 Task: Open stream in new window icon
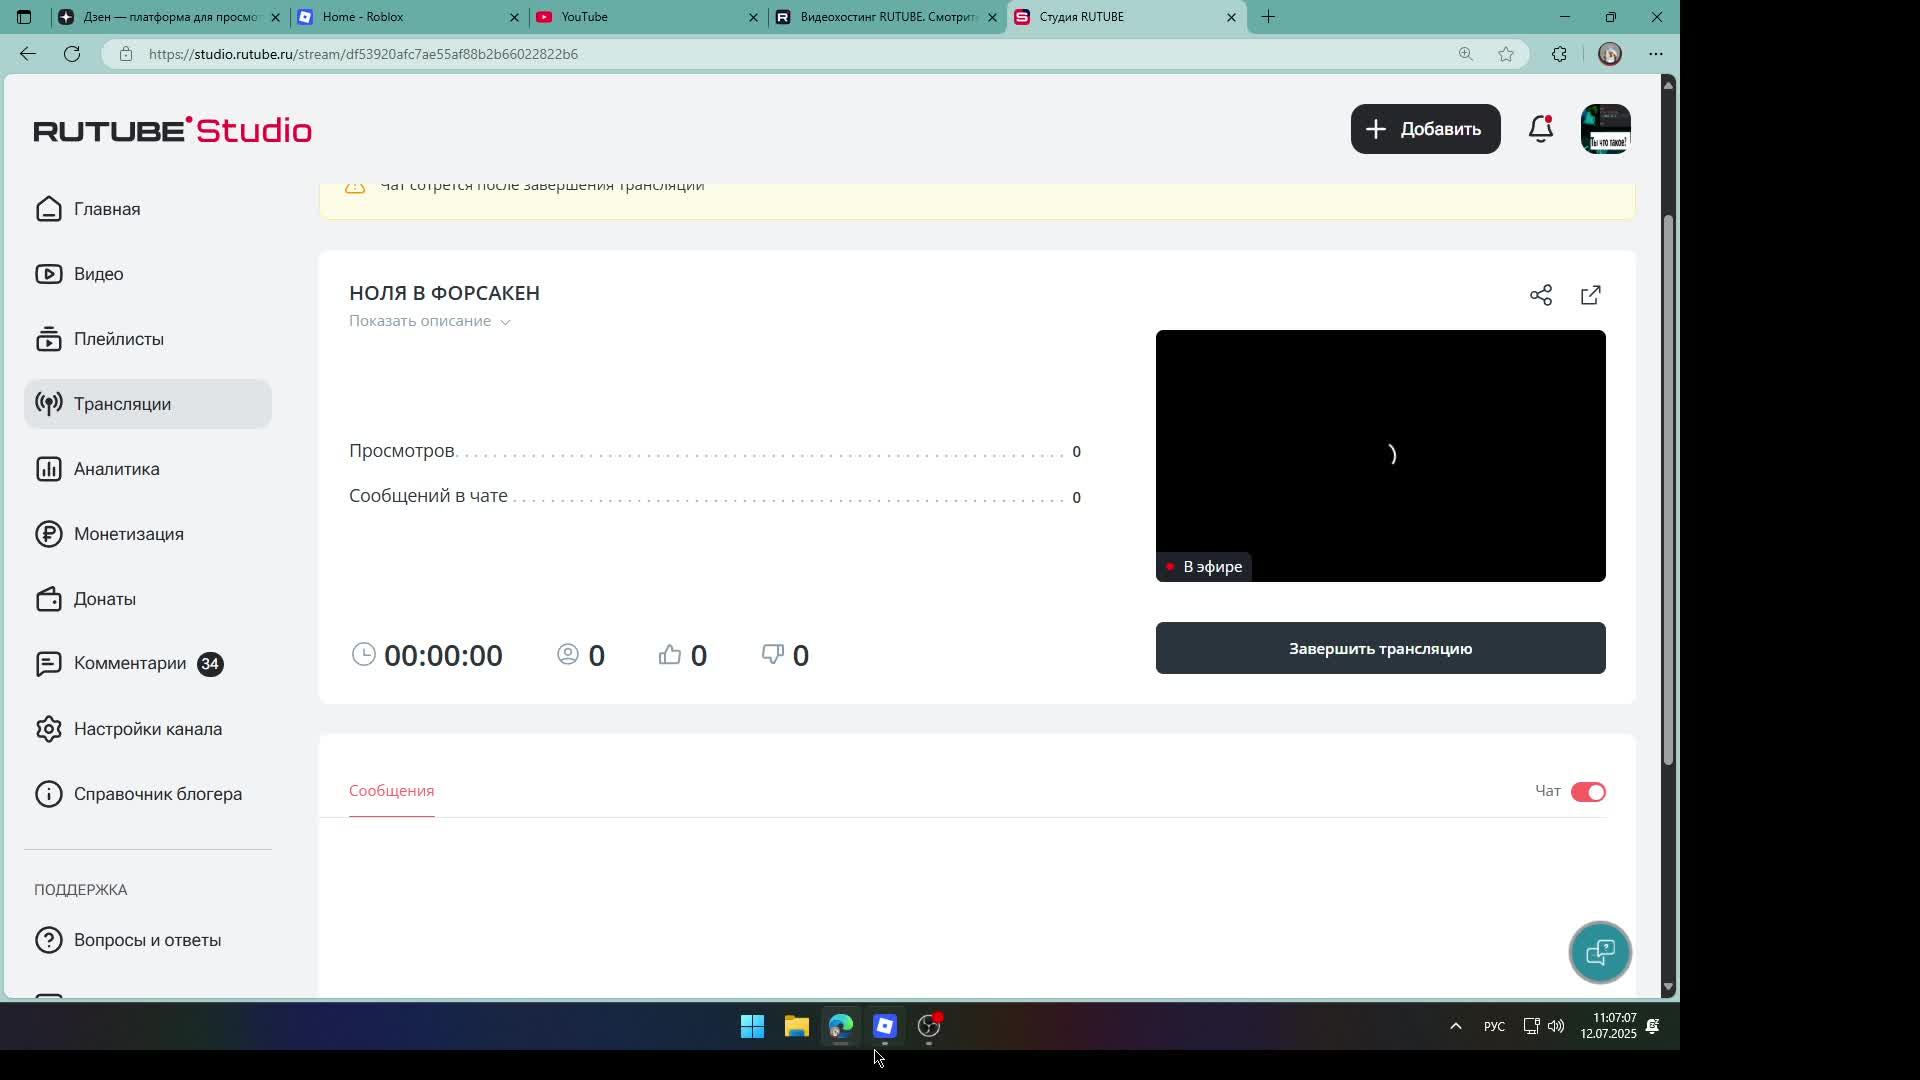point(1590,295)
